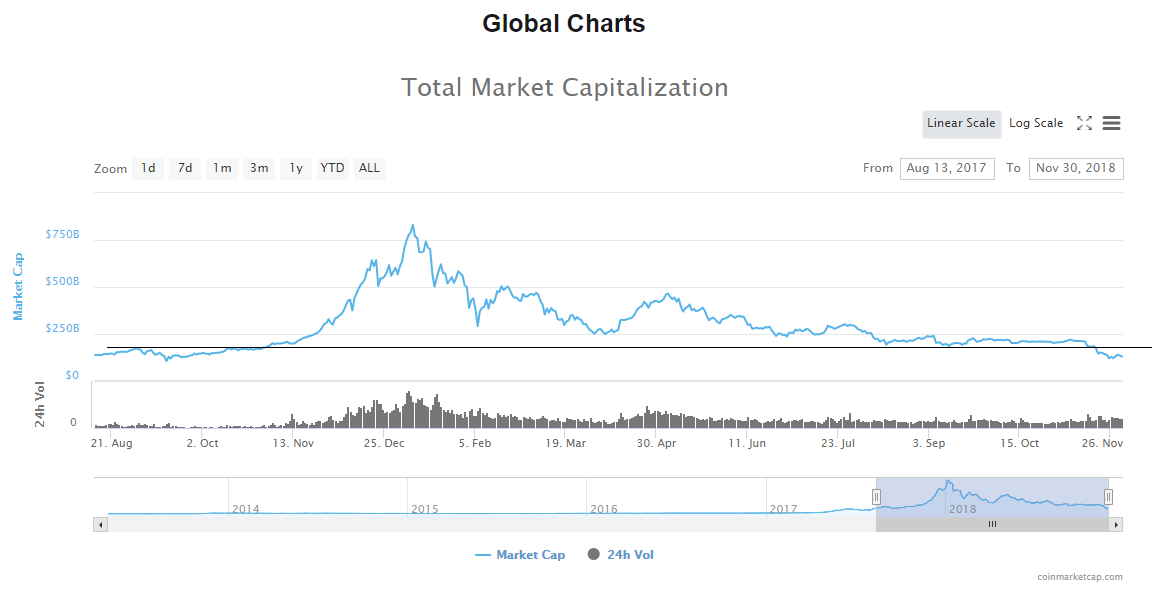Toggle 24h Vol series in legend
This screenshot has height=602, width=1152.
[621, 555]
